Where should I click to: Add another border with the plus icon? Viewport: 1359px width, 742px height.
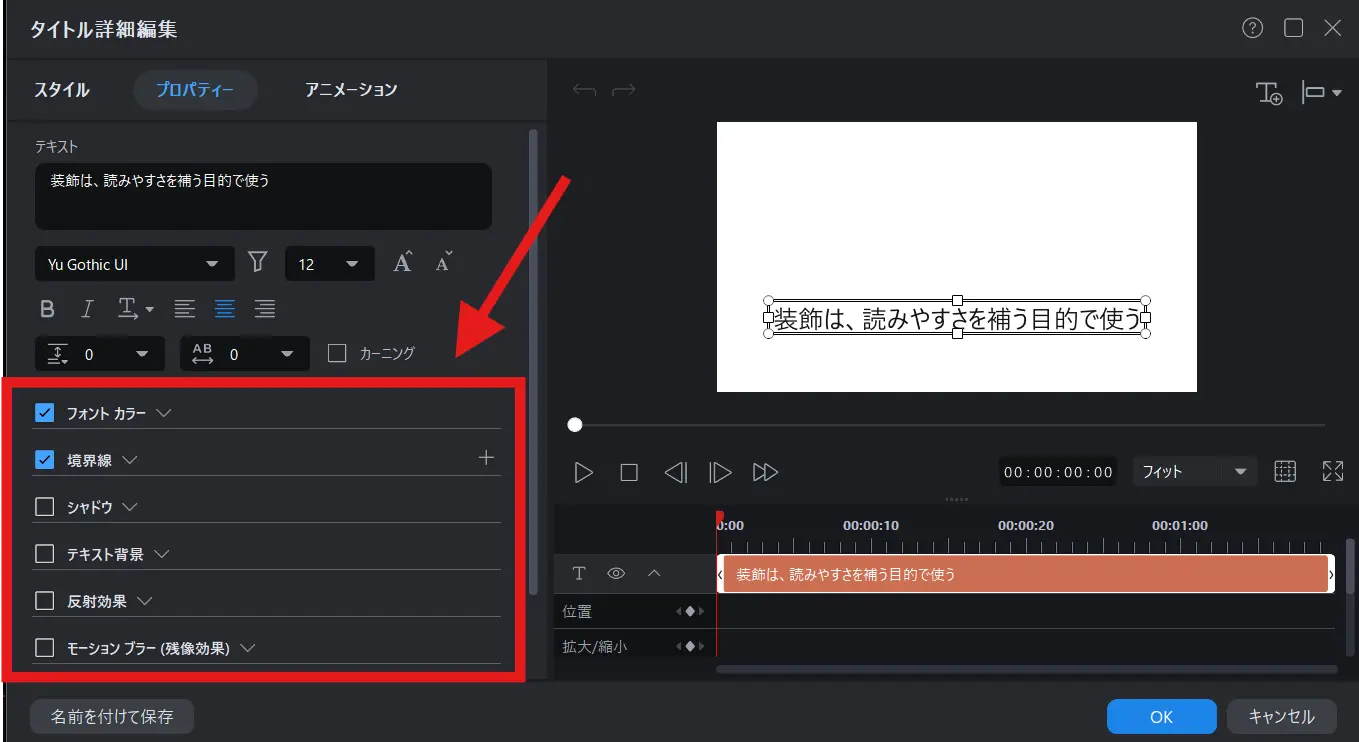486,458
